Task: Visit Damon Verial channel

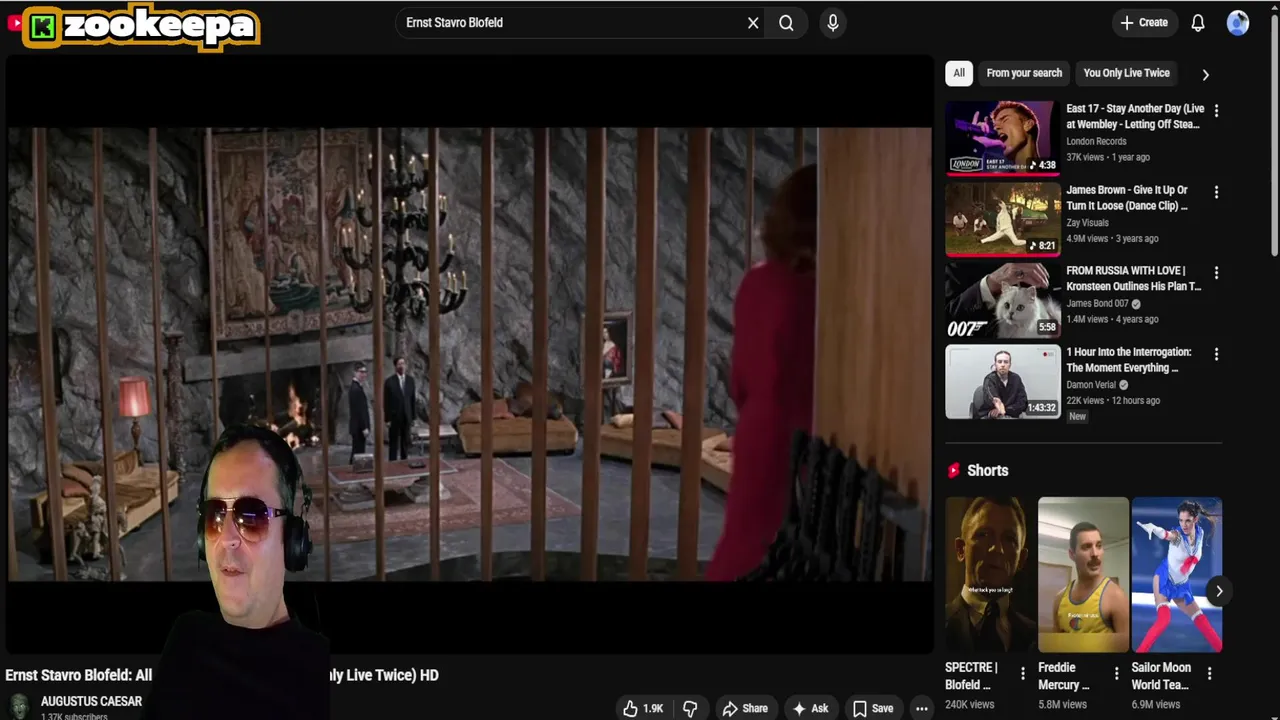Action: 1091,384
